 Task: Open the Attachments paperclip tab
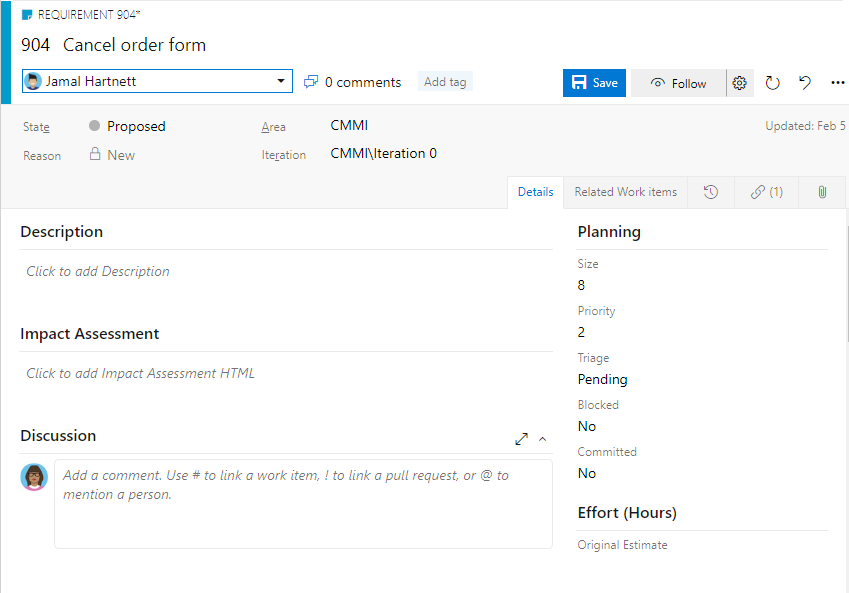pyautogui.click(x=820, y=191)
